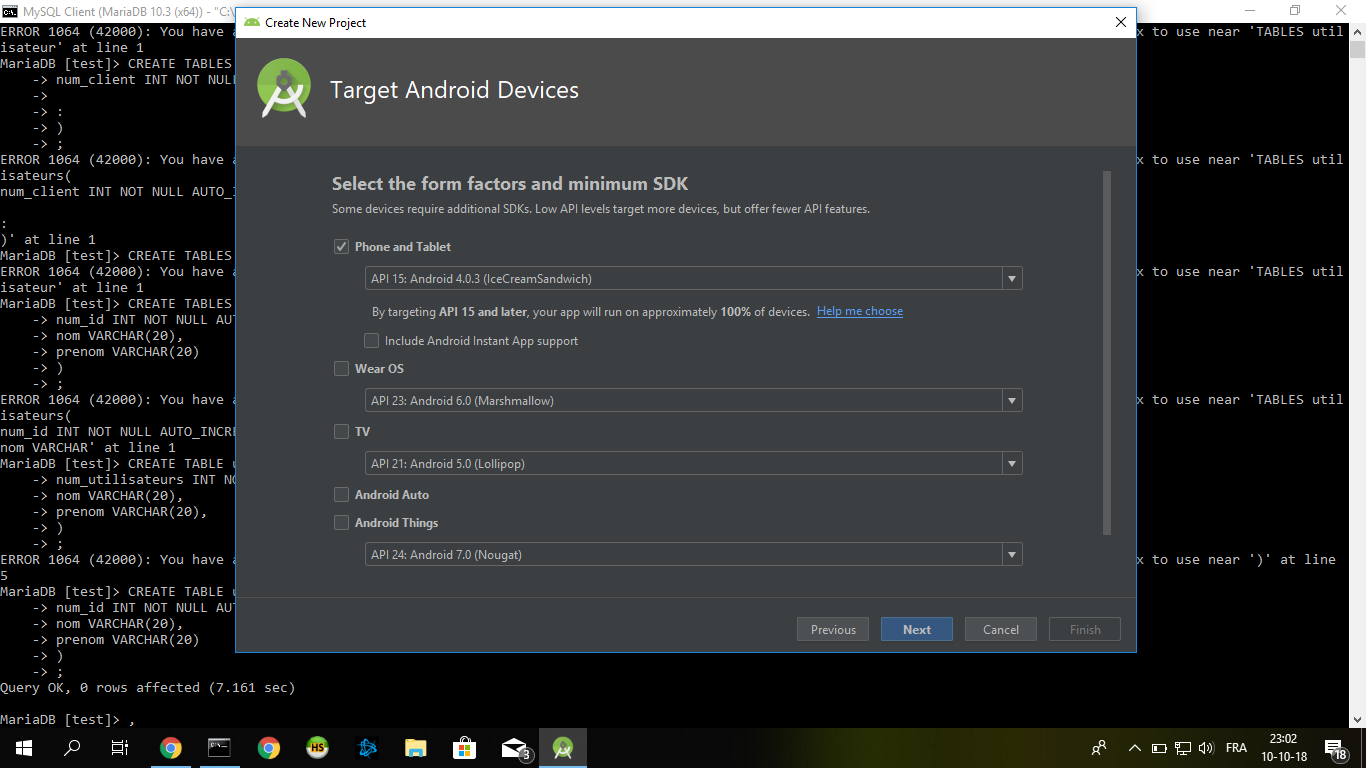Click the 'Query OK, 0 rows affected' line
The width and height of the screenshot is (1366, 768).
148,688
